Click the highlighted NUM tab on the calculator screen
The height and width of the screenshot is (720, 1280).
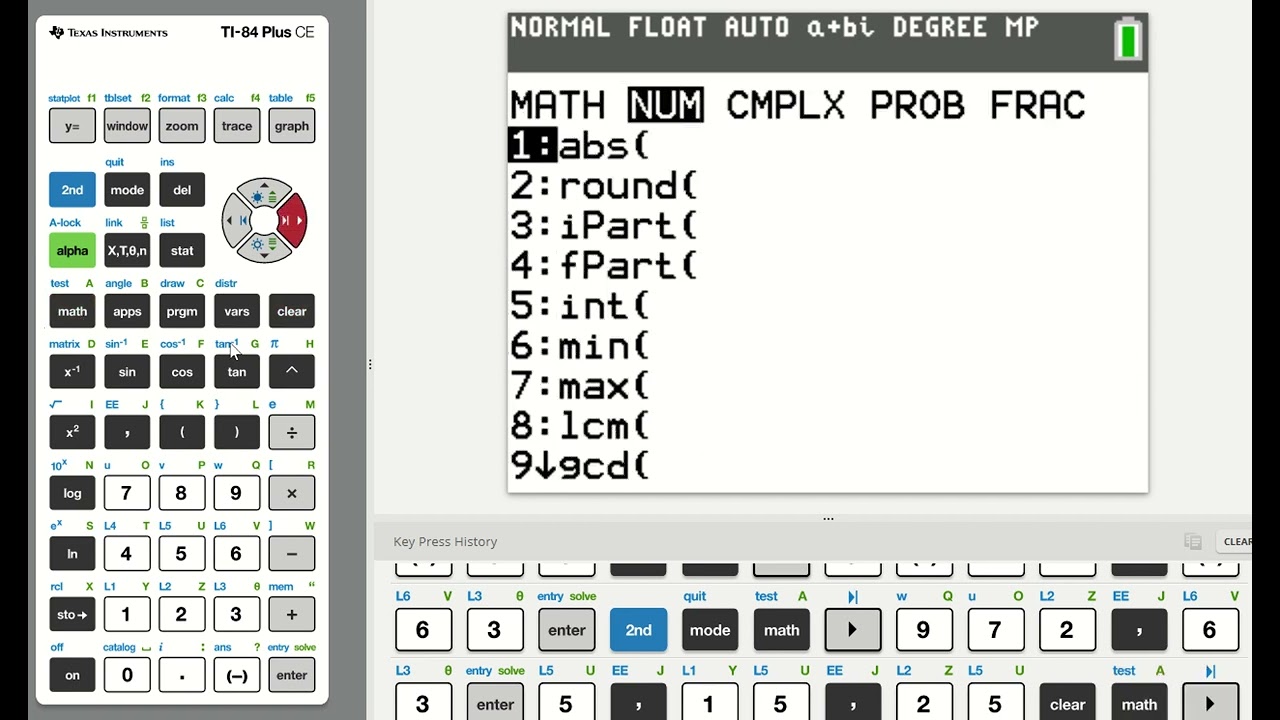point(666,105)
